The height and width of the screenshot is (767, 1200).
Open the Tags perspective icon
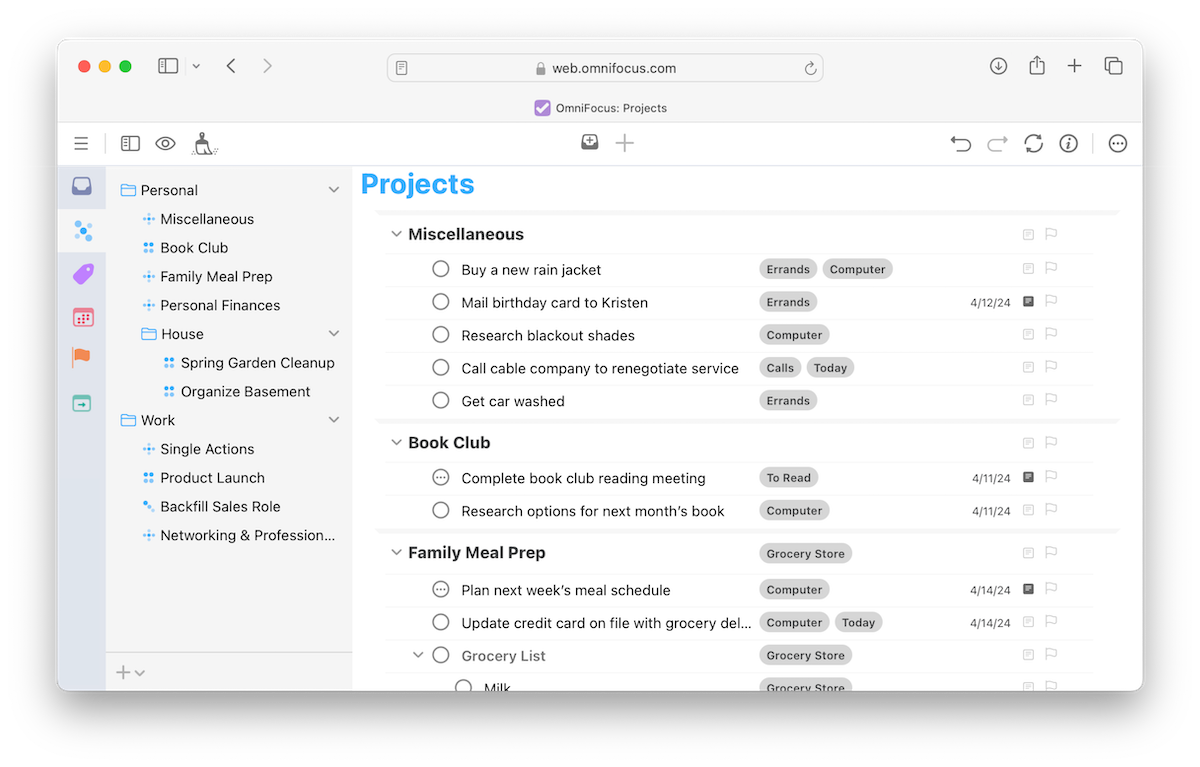click(x=82, y=274)
